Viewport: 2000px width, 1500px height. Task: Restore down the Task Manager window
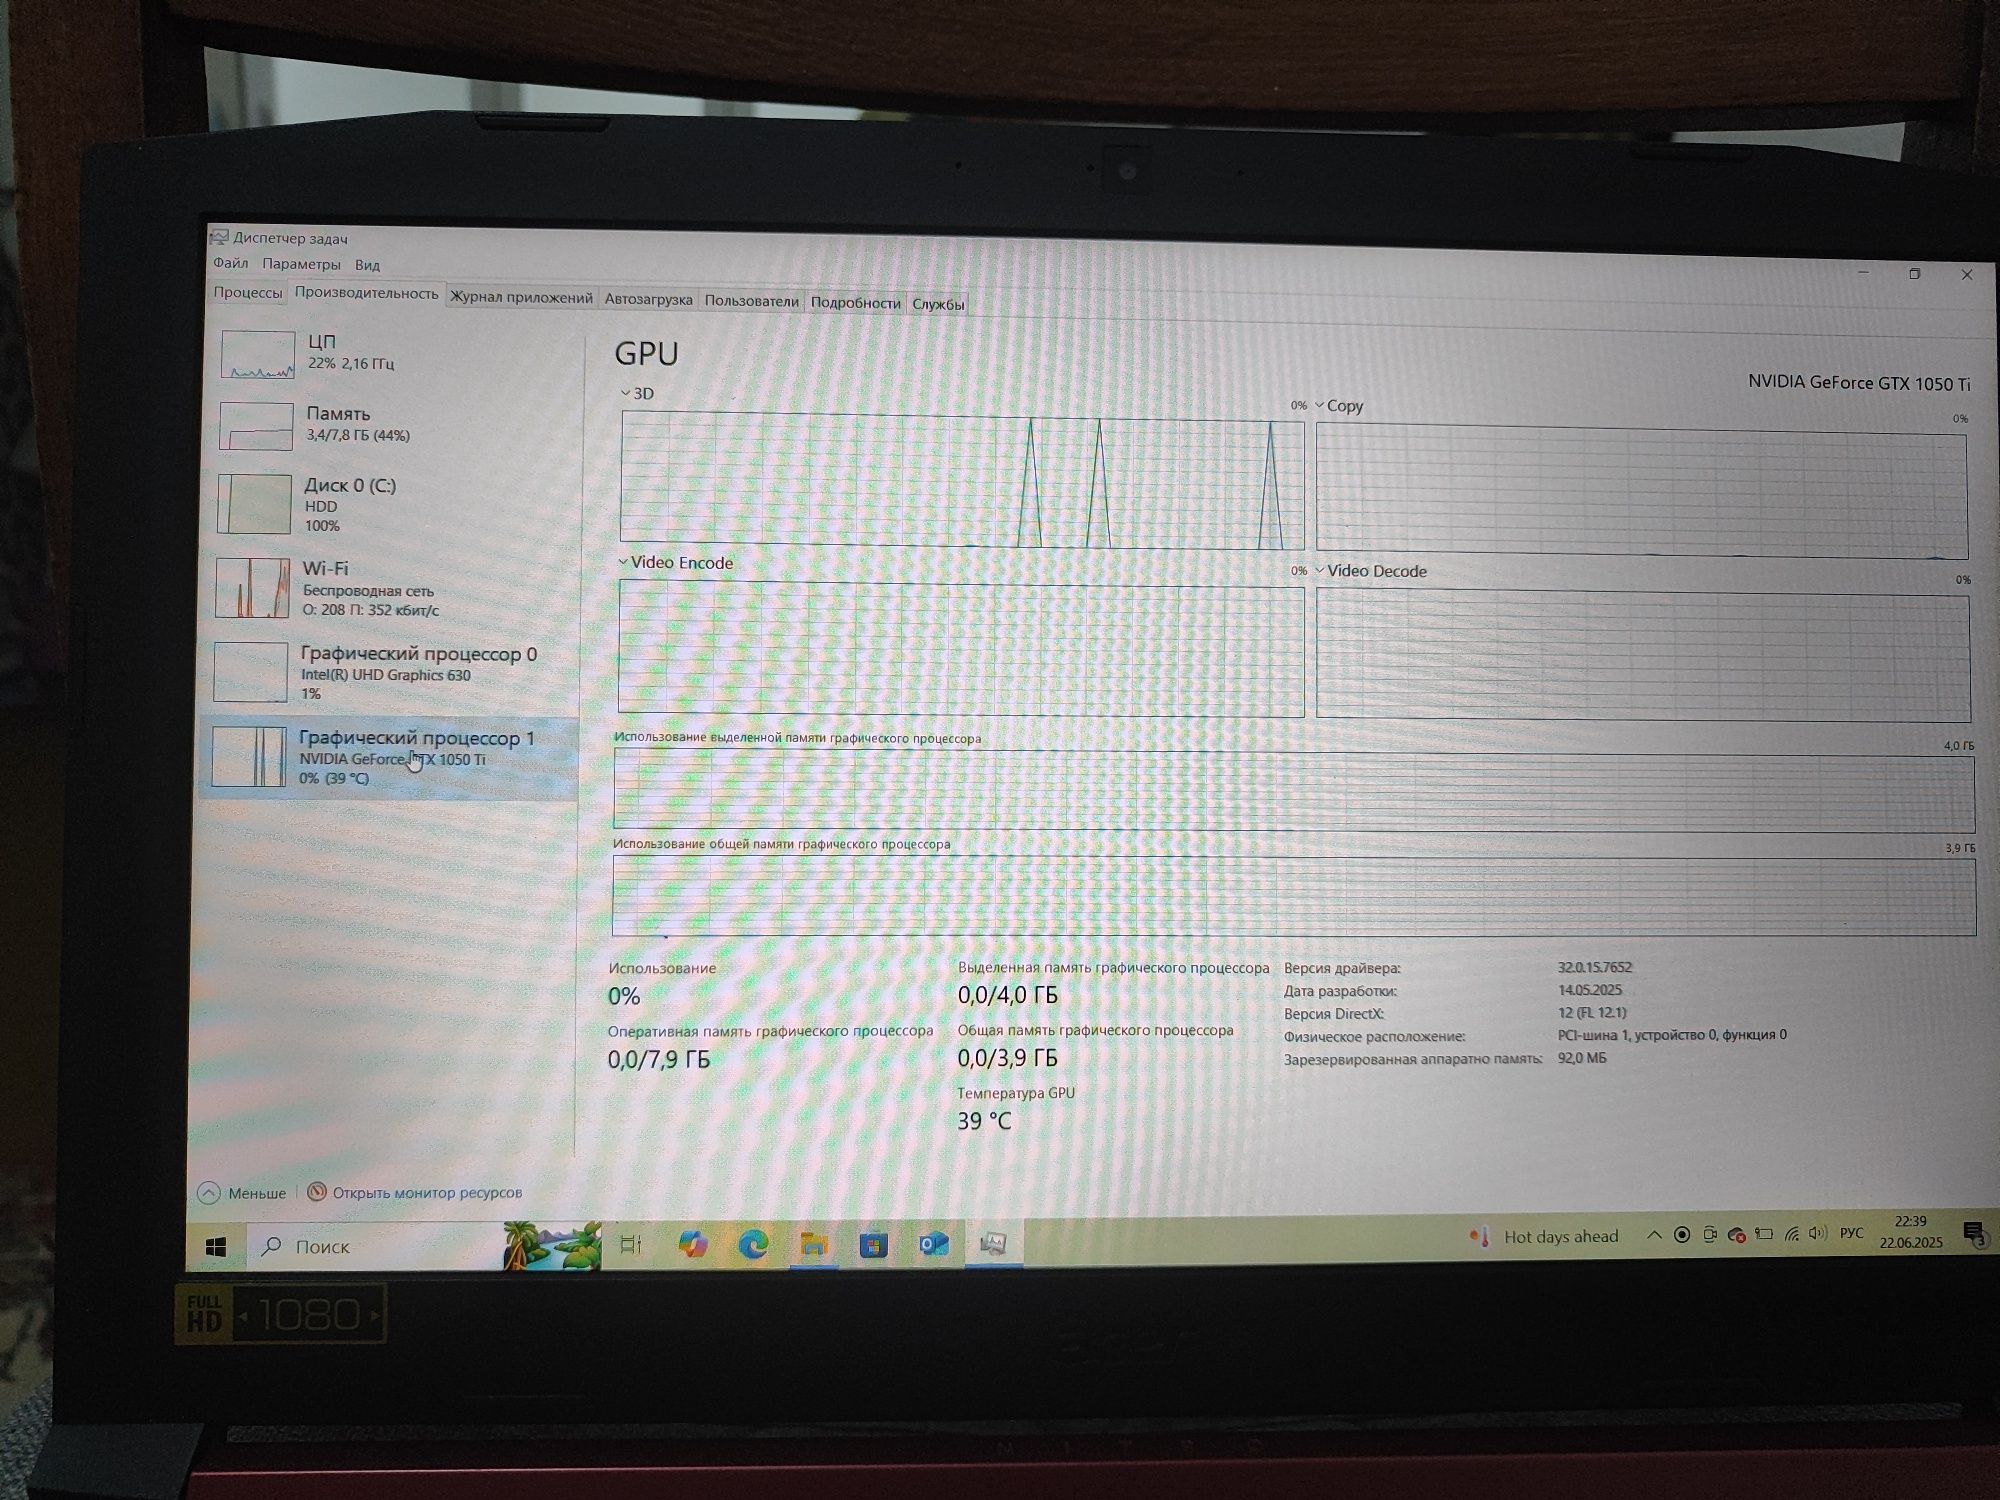coord(1915,273)
